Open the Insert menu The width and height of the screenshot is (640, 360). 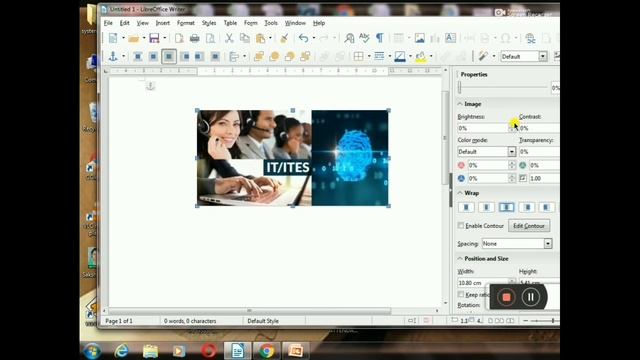click(x=162, y=23)
